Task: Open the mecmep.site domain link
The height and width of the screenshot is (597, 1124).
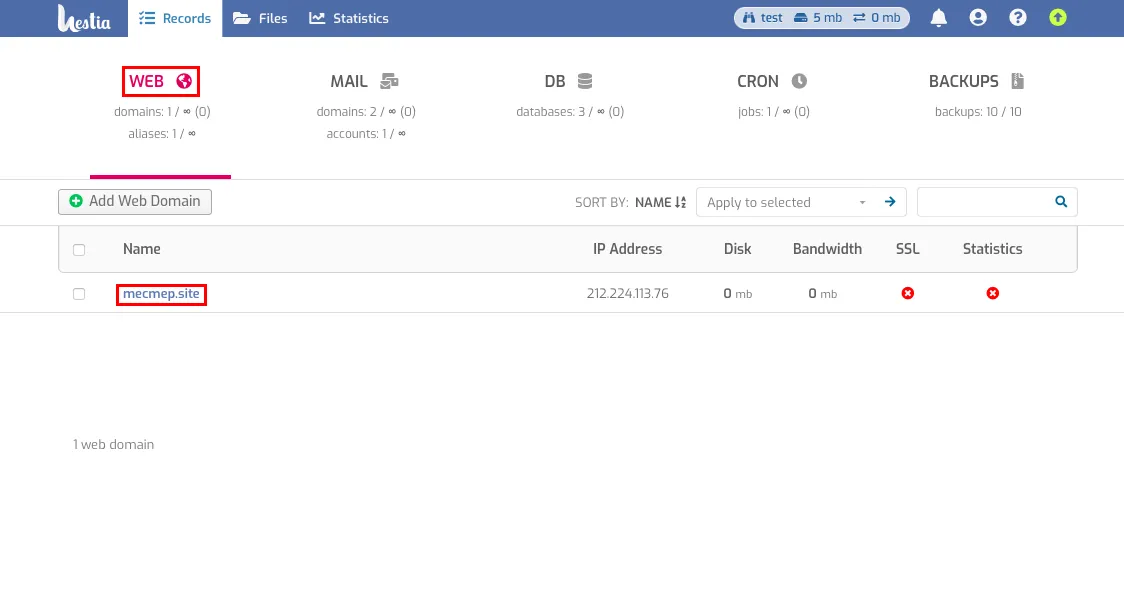Action: point(161,294)
